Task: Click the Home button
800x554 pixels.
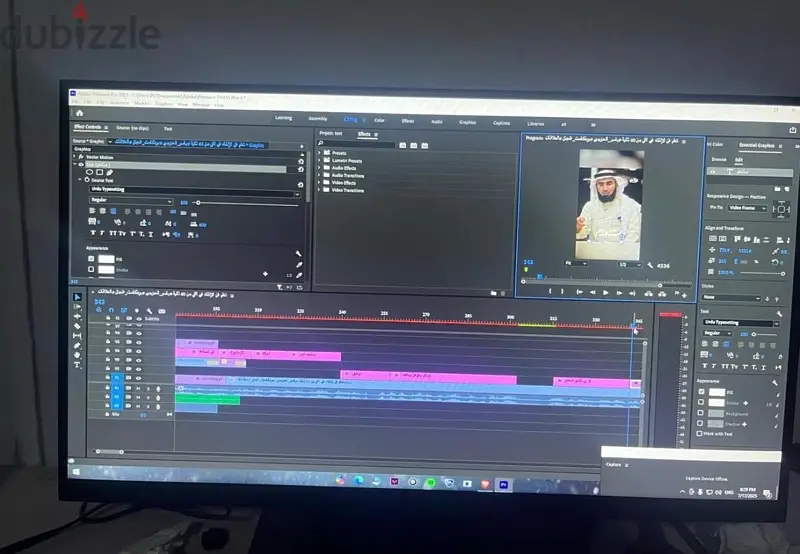Action: (80, 113)
